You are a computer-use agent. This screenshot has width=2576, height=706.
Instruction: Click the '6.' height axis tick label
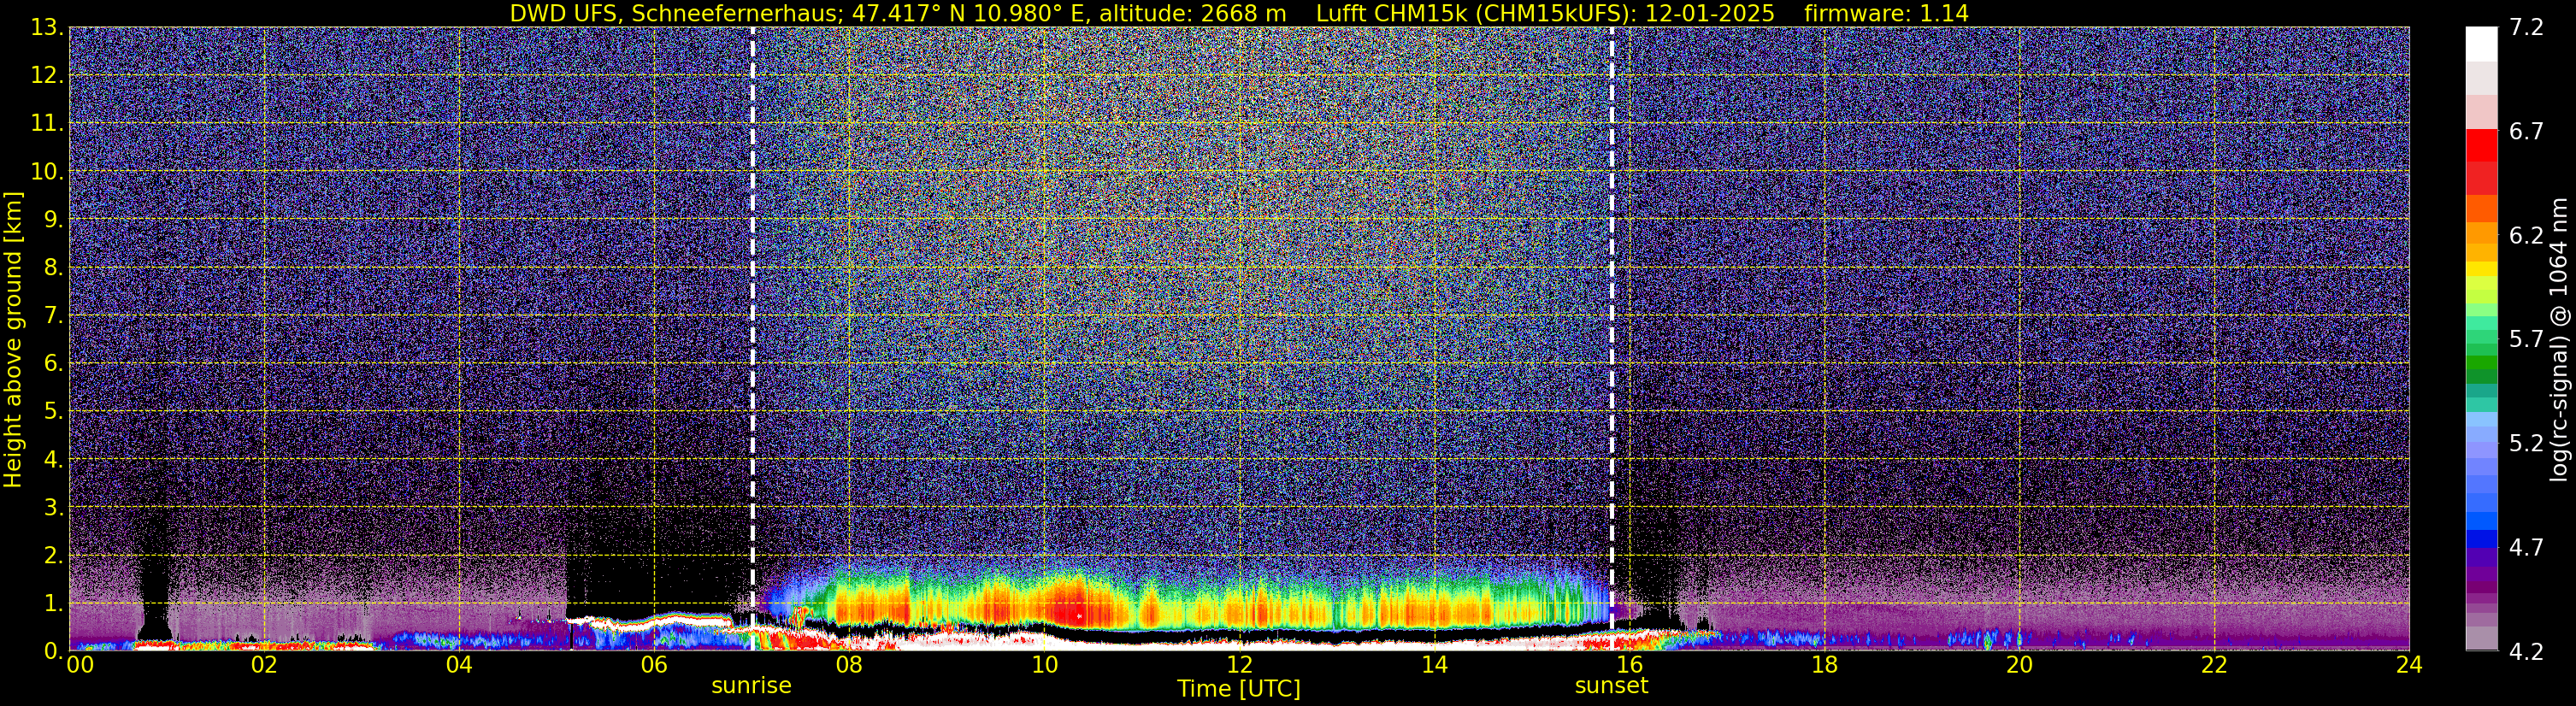(54, 364)
